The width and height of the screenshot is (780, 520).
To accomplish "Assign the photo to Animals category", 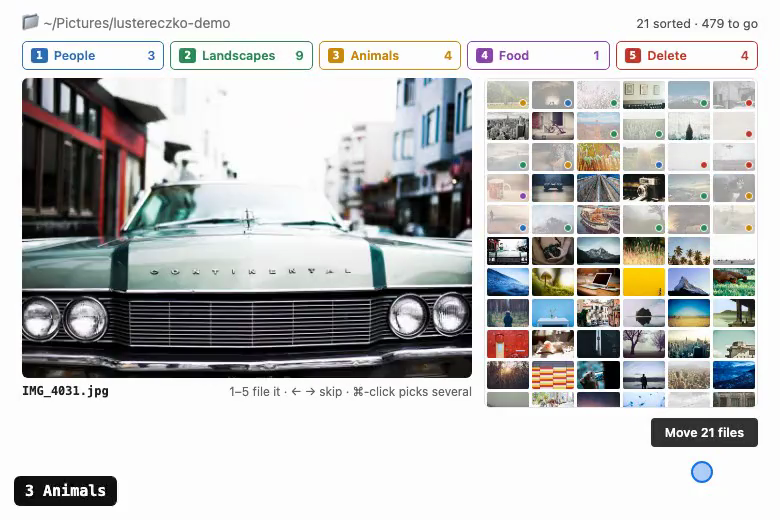I will [390, 56].
